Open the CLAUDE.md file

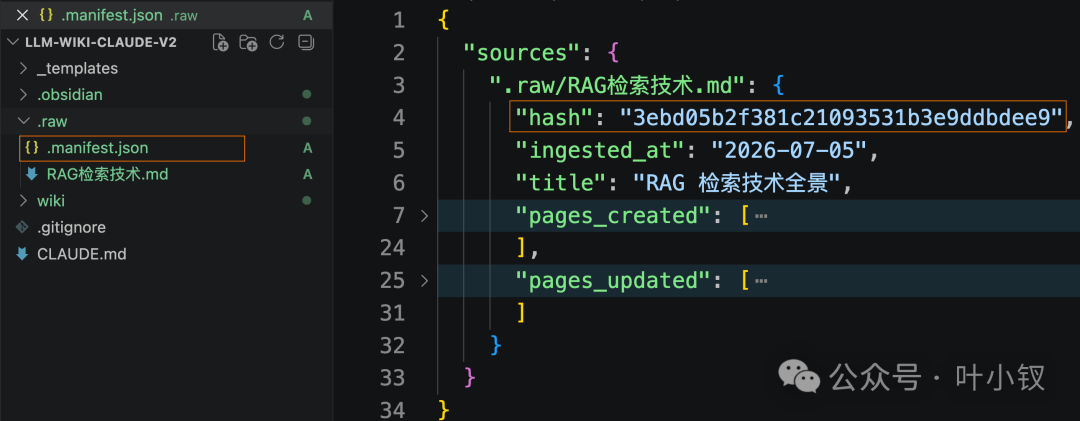81,254
